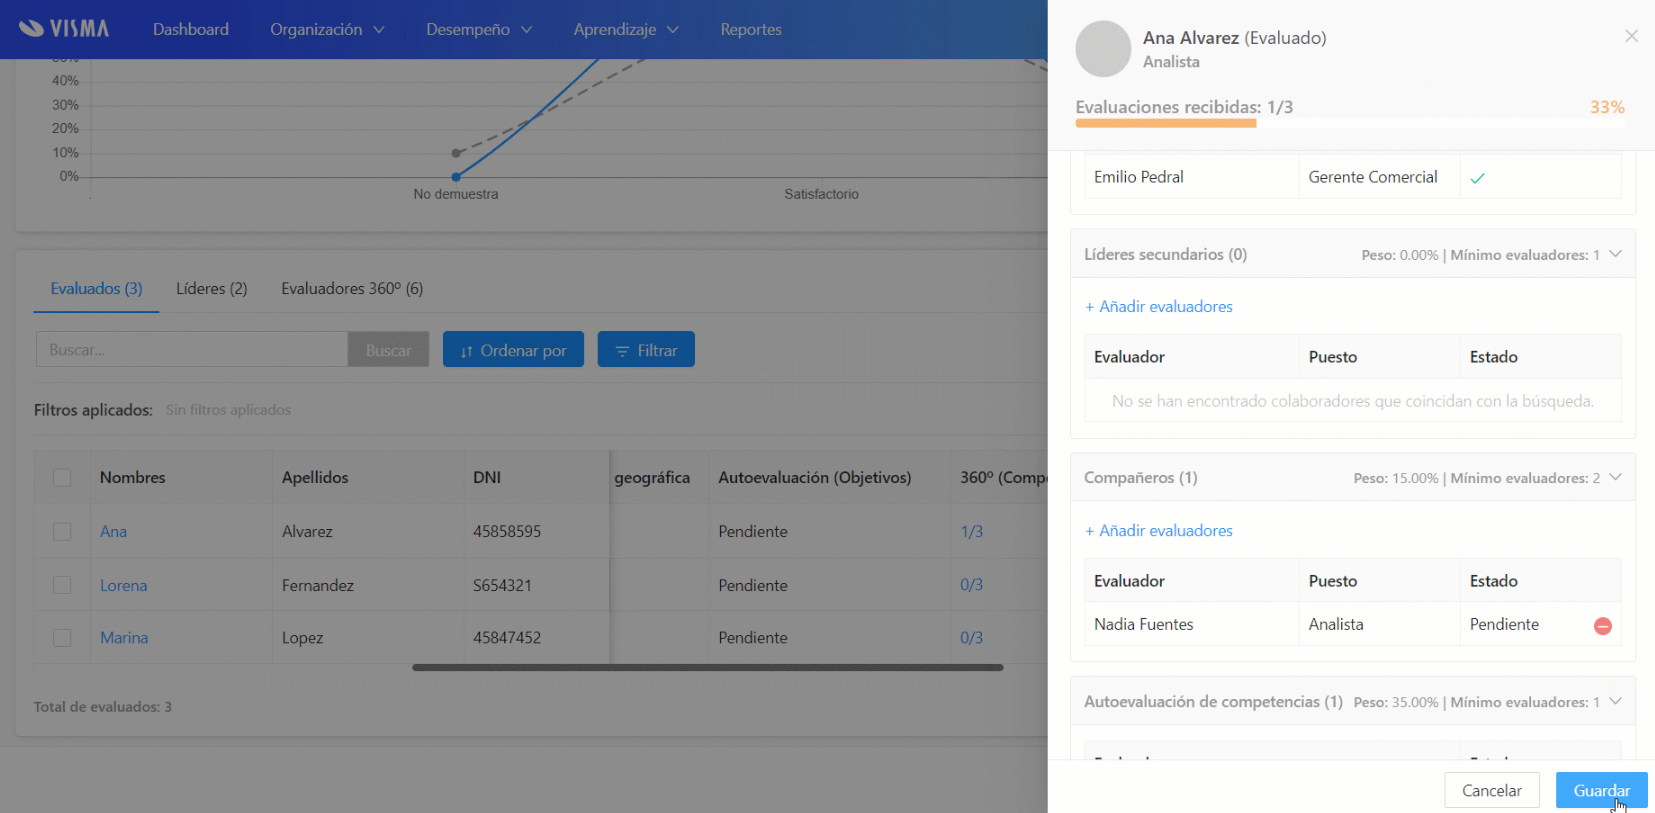Open Reportes in the top menu

pyautogui.click(x=751, y=30)
